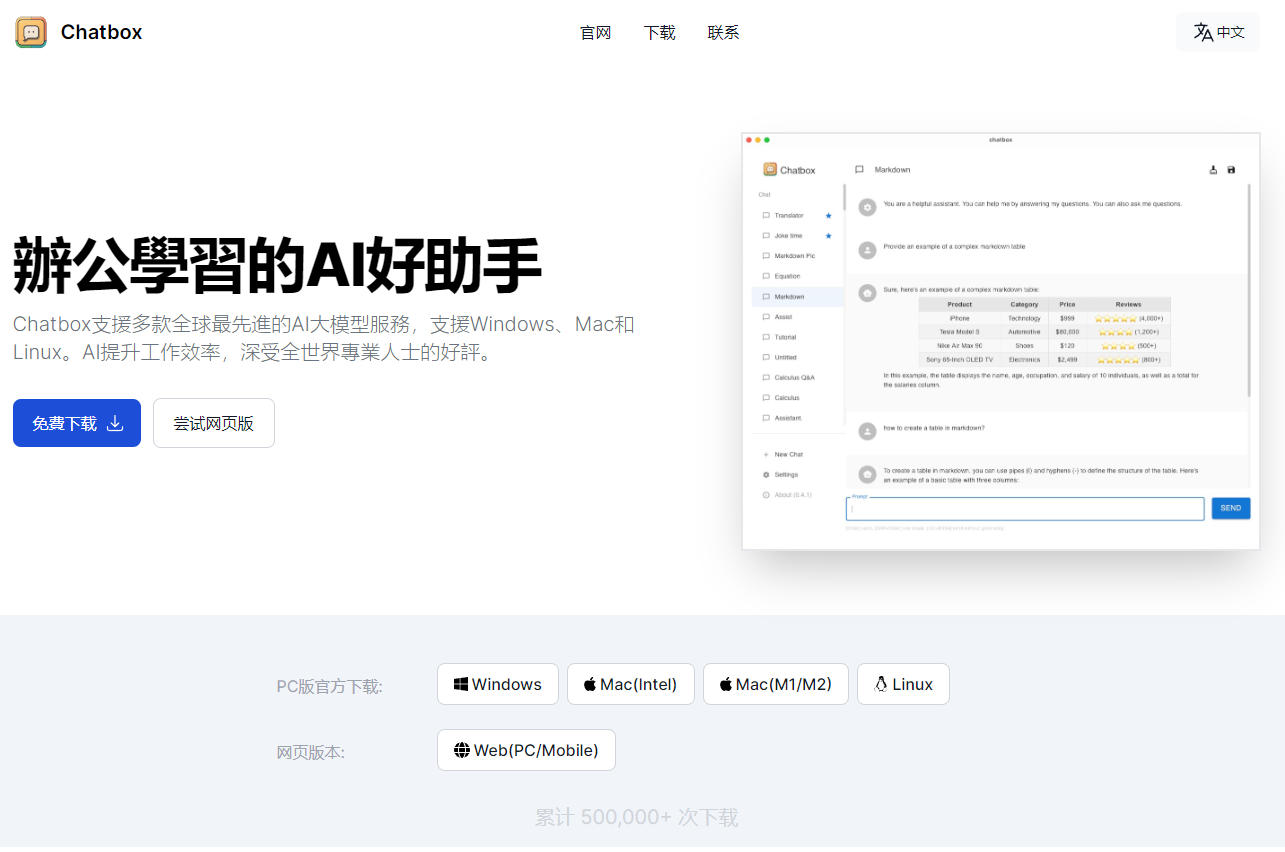
Task: Click the Chatbox logo icon in the site header
Action: [x=31, y=32]
